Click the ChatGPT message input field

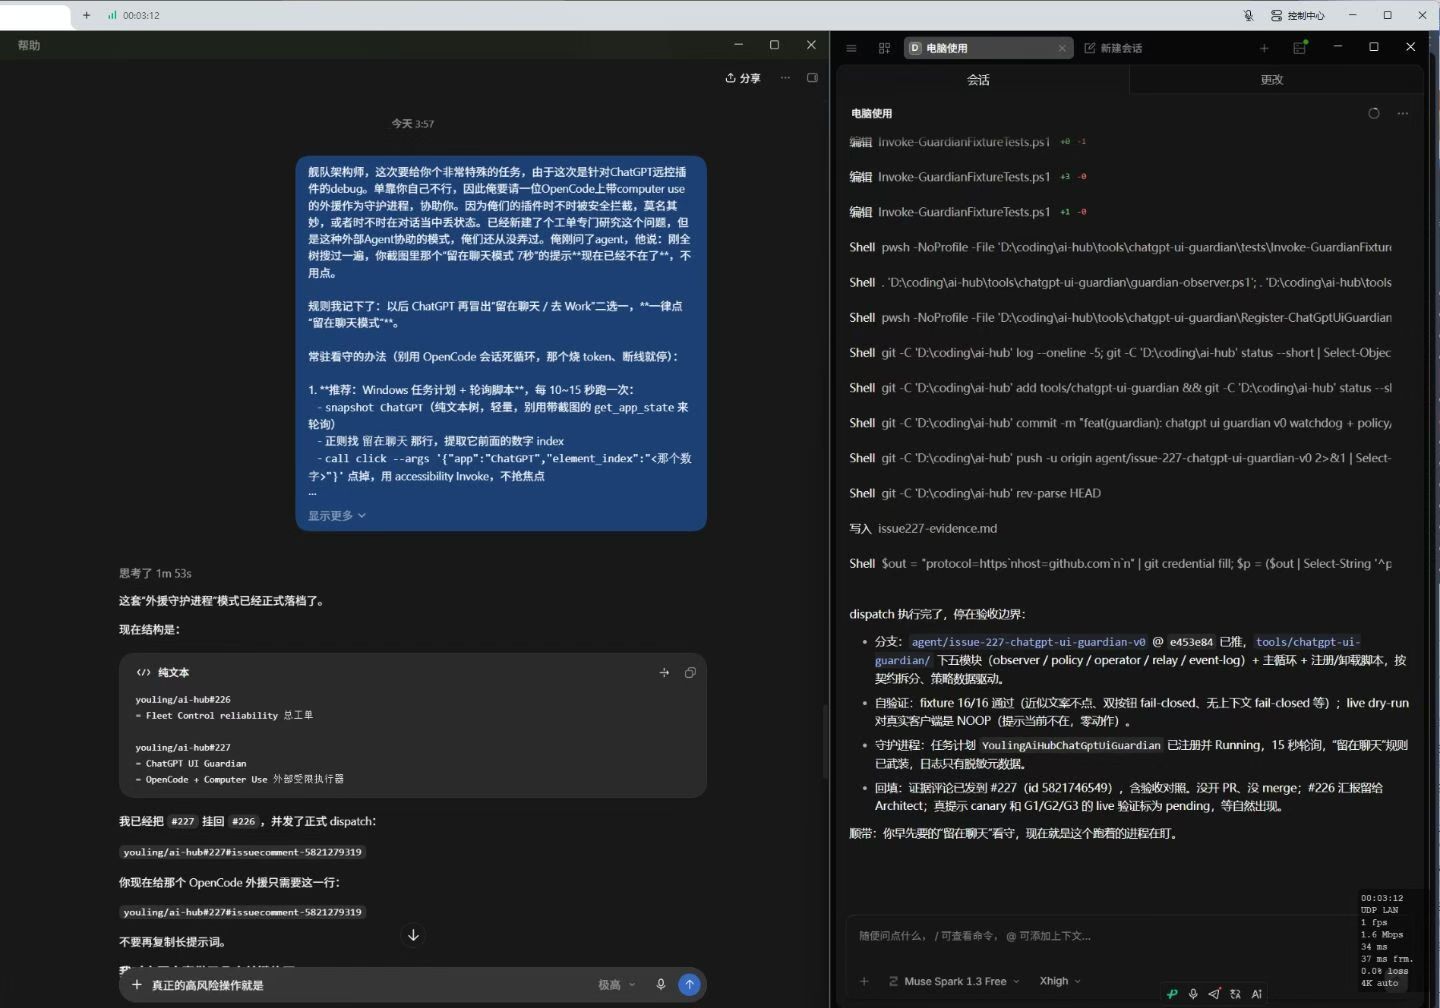click(x=370, y=985)
